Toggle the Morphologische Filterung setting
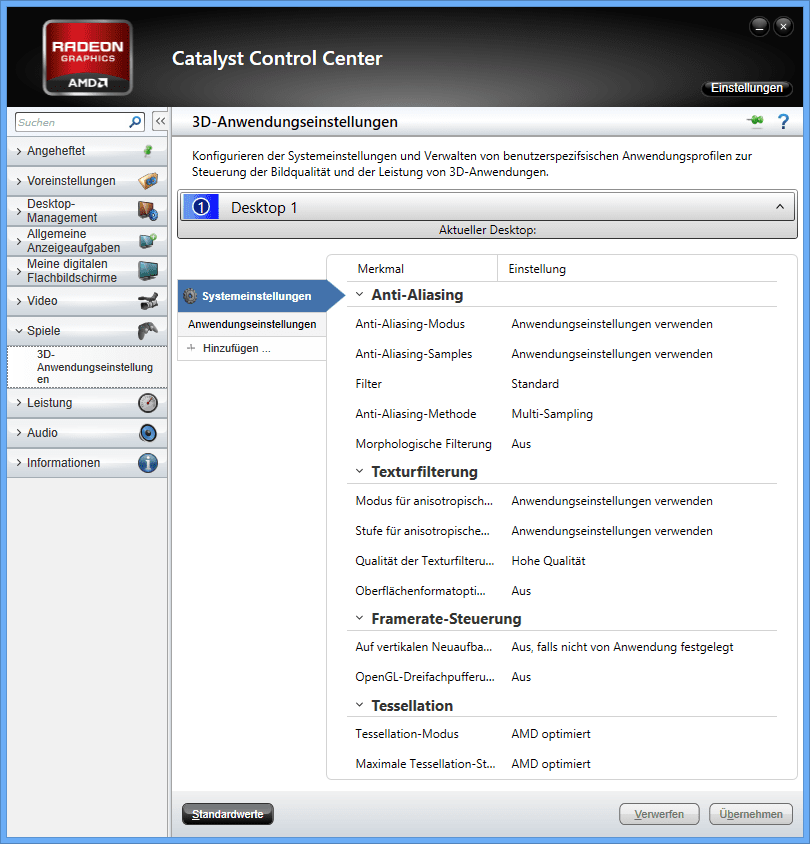The width and height of the screenshot is (810, 844). click(x=521, y=444)
